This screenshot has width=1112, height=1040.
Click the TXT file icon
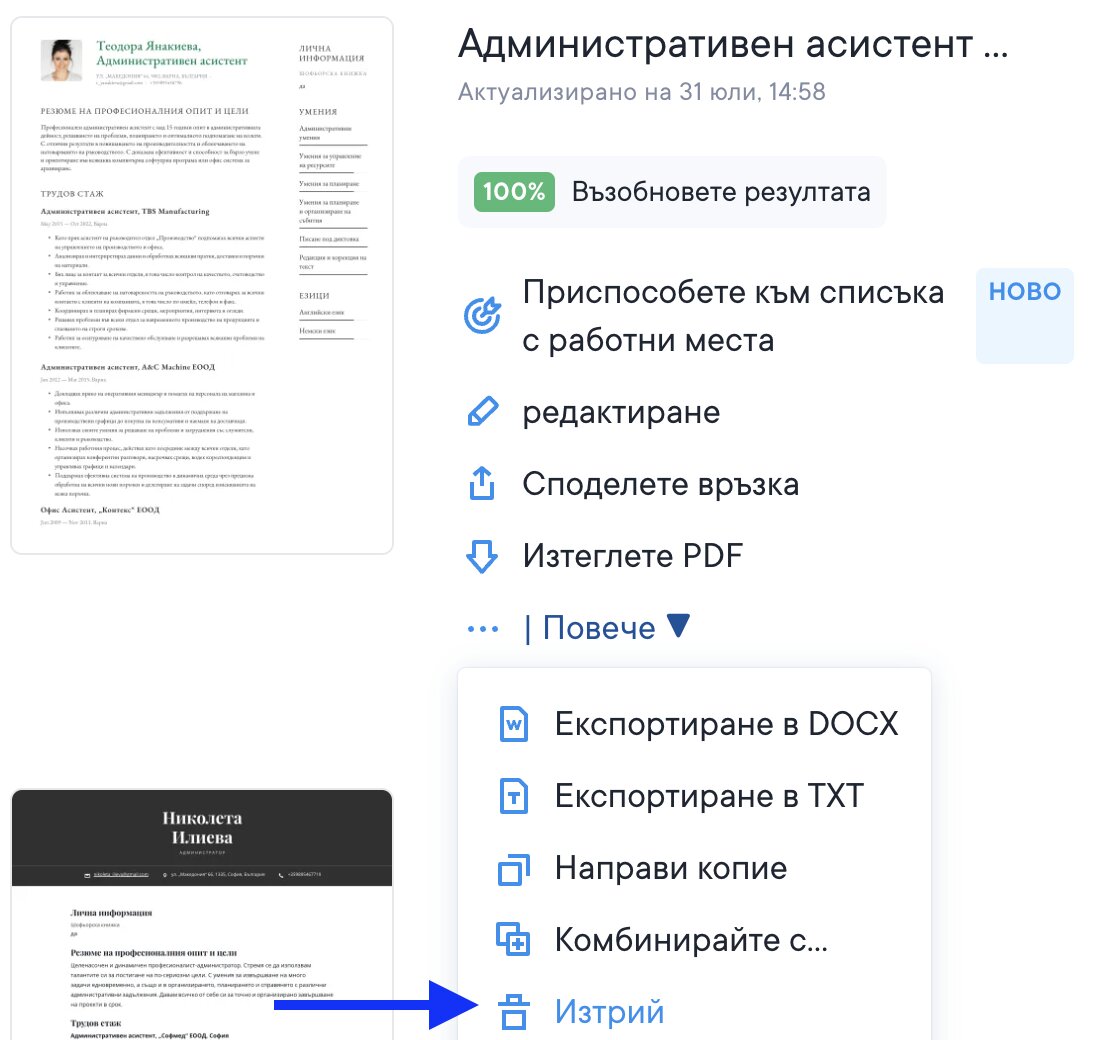coord(513,796)
